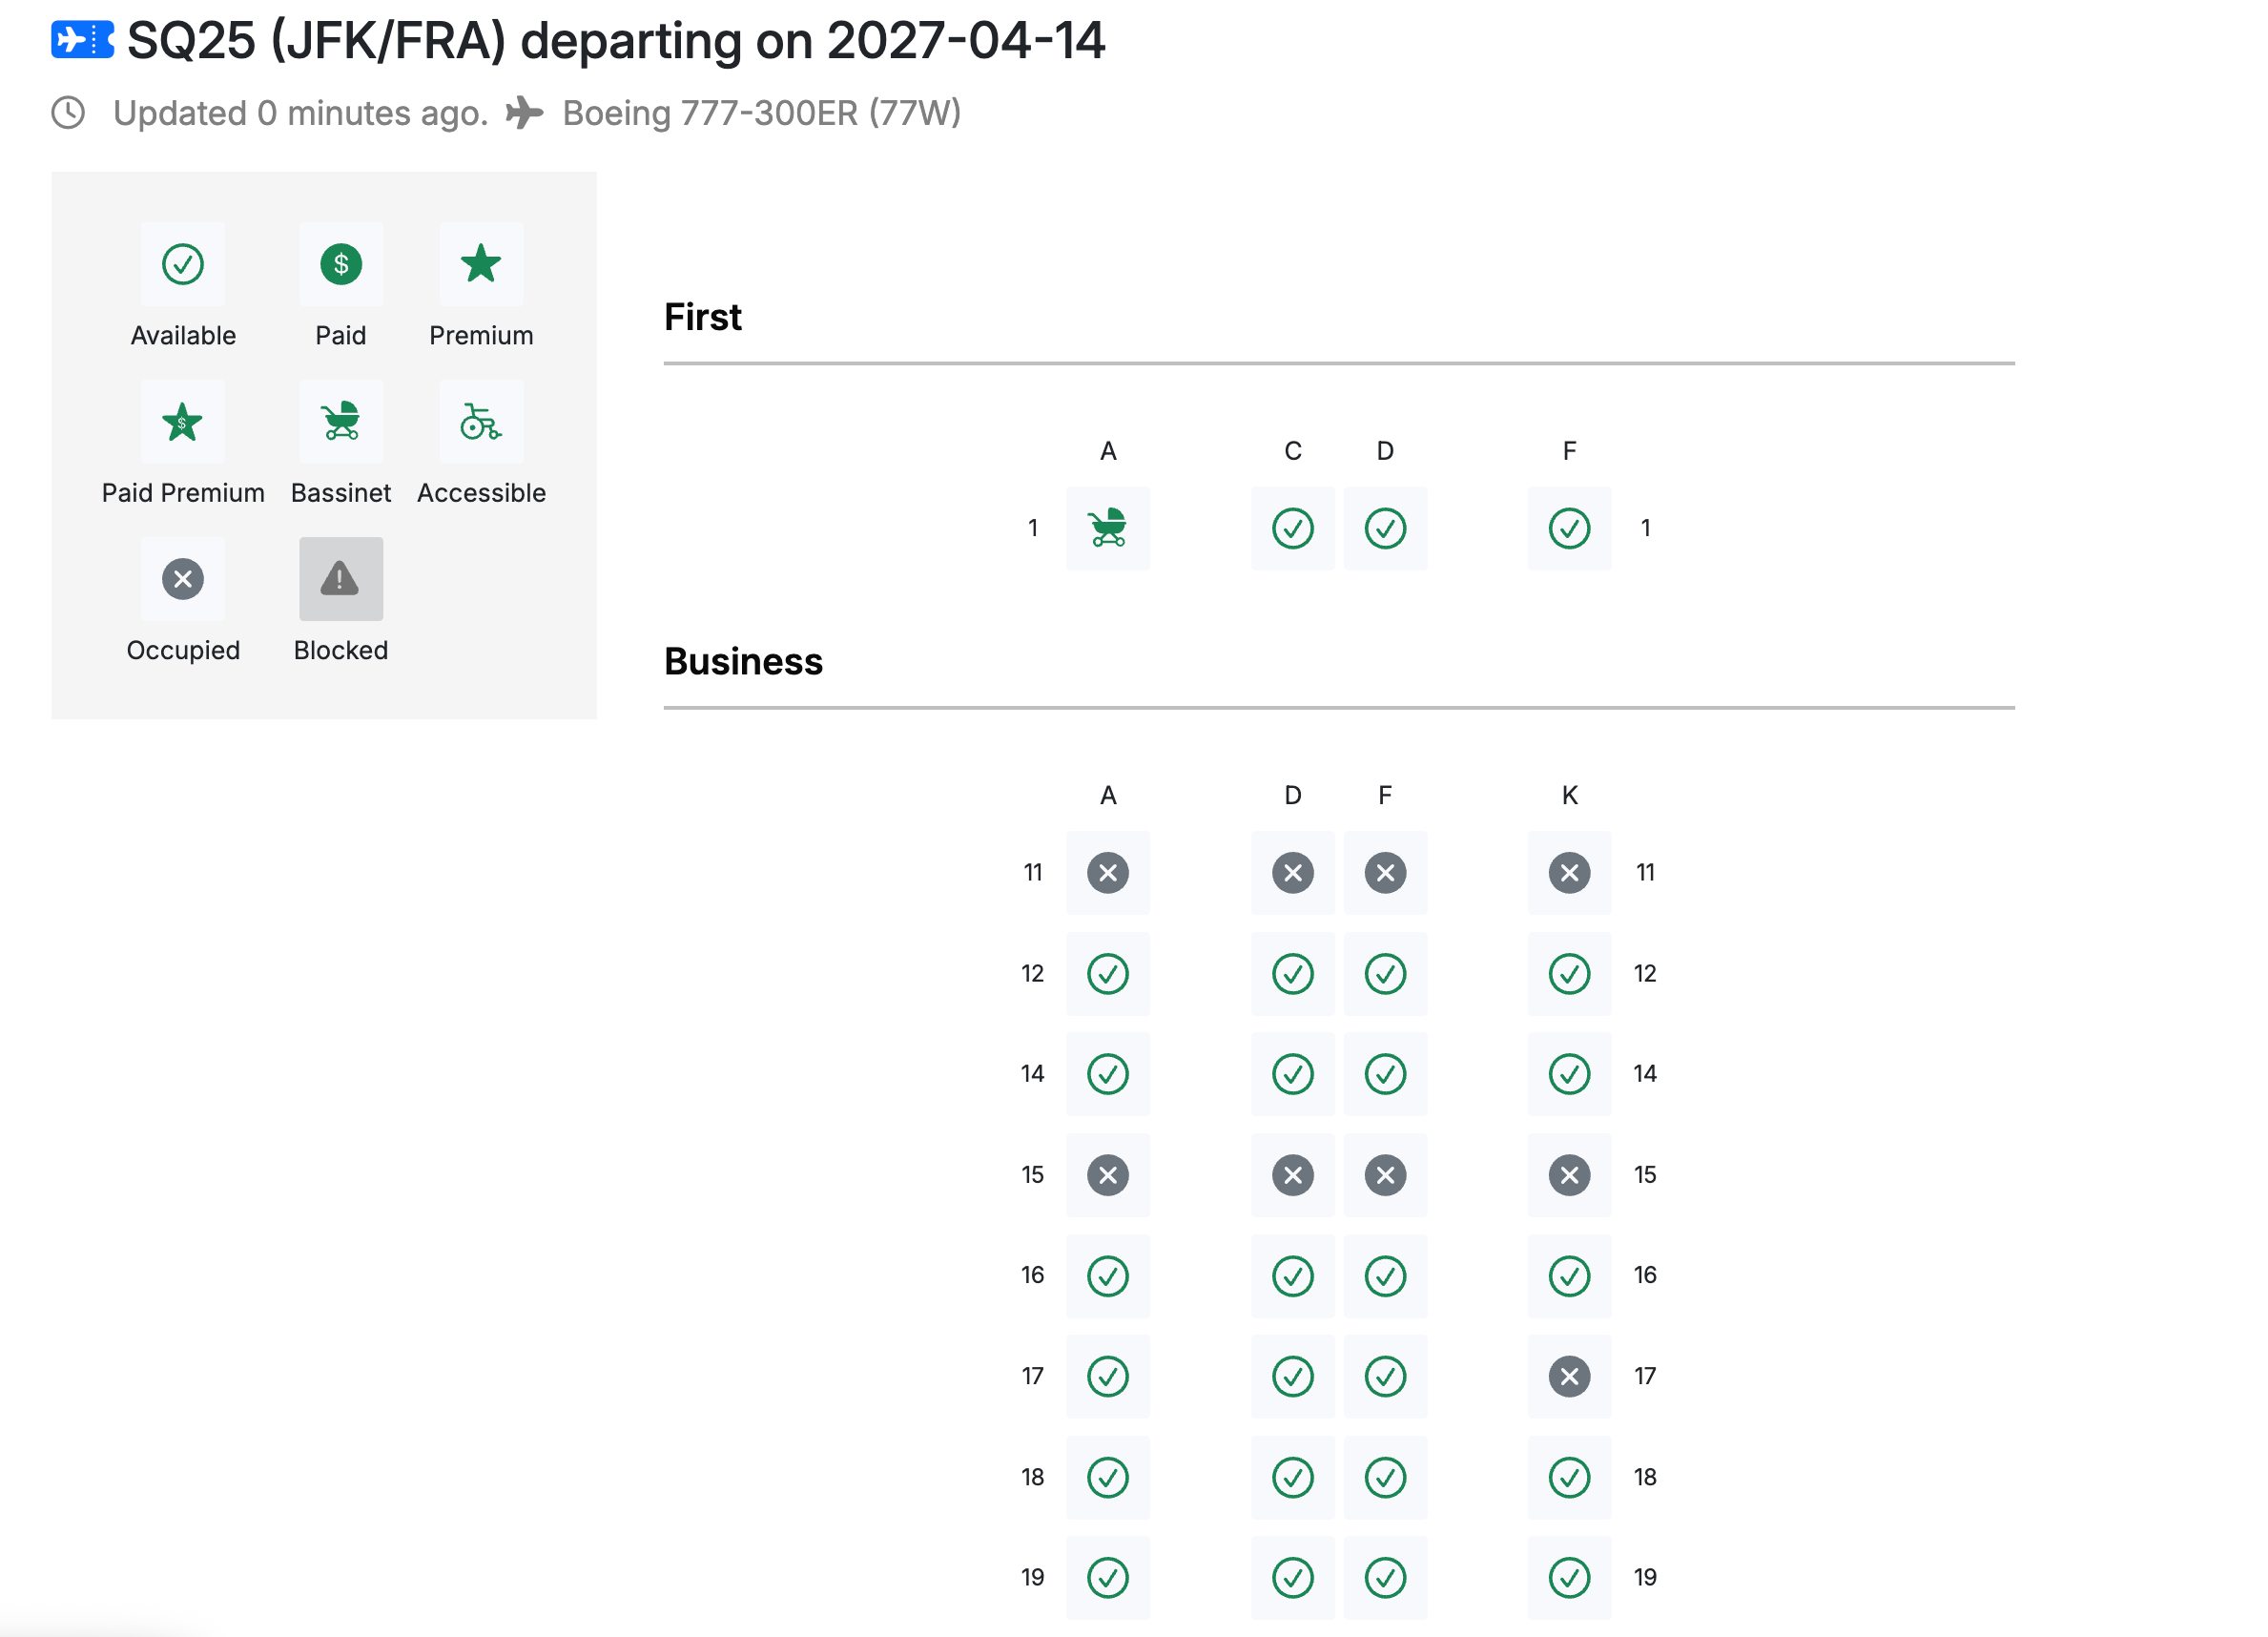The width and height of the screenshot is (2268, 1637).
Task: Pick available Business seat 17F
Action: coord(1385,1376)
